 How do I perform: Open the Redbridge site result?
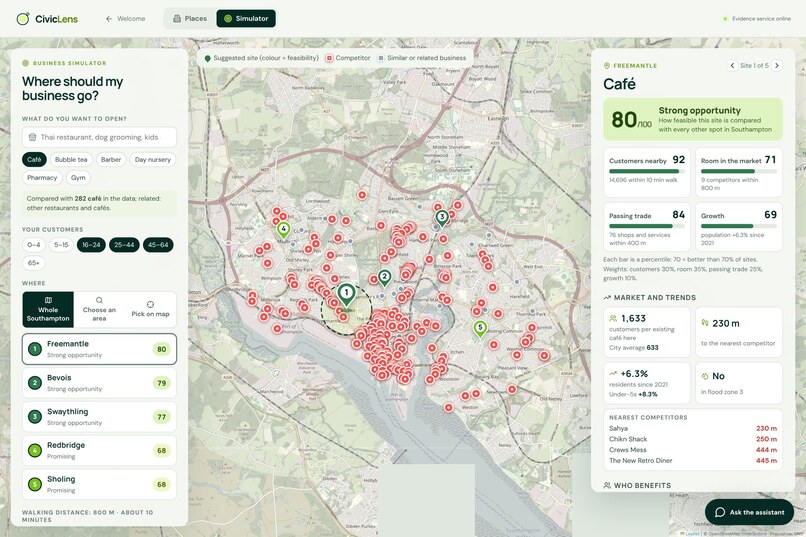pyautogui.click(x=99, y=451)
